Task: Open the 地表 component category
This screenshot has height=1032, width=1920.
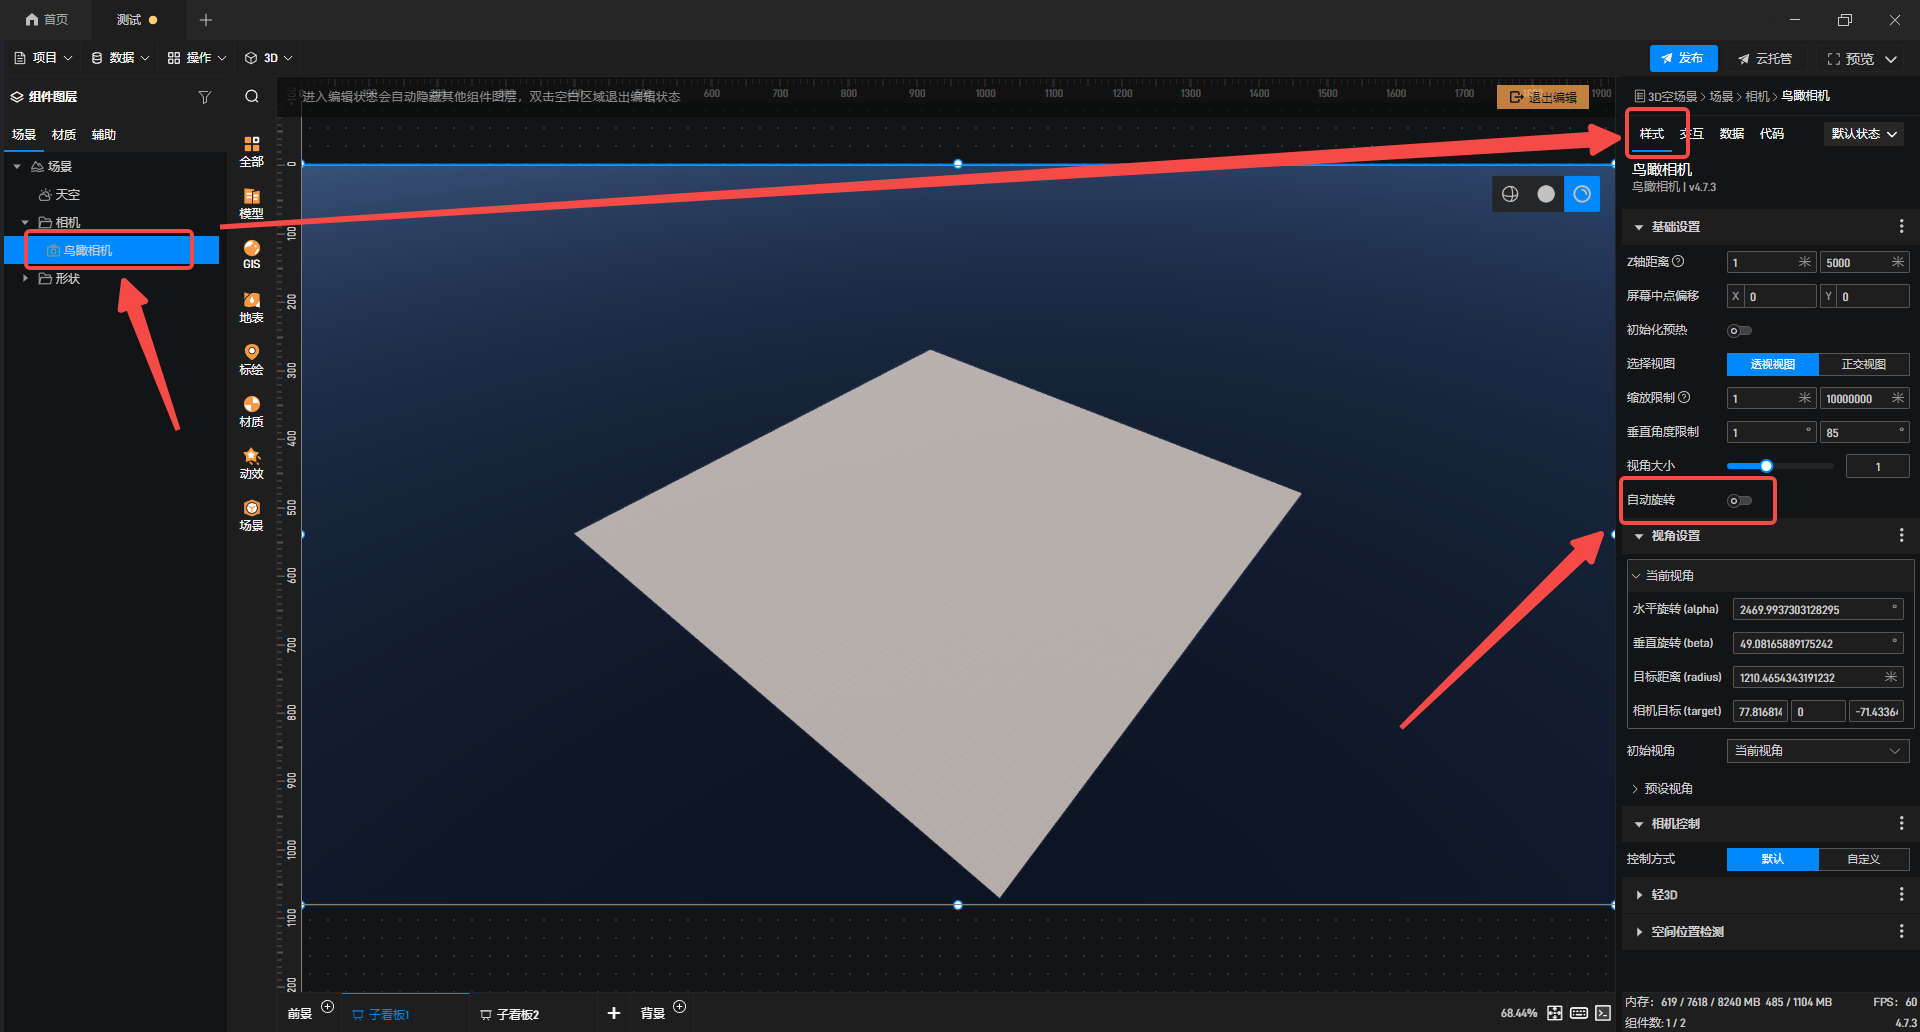Action: coord(251,307)
